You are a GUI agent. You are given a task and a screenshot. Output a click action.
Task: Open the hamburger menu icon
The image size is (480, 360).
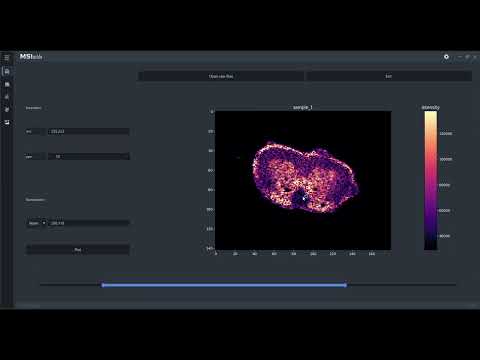(x=7, y=57)
